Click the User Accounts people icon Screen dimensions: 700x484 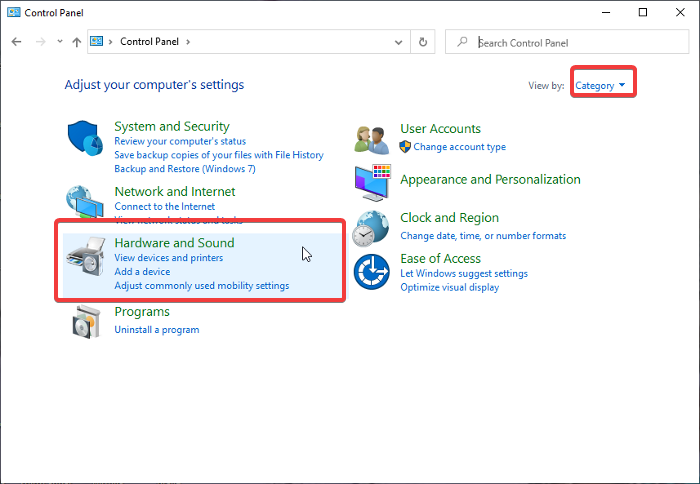[372, 139]
